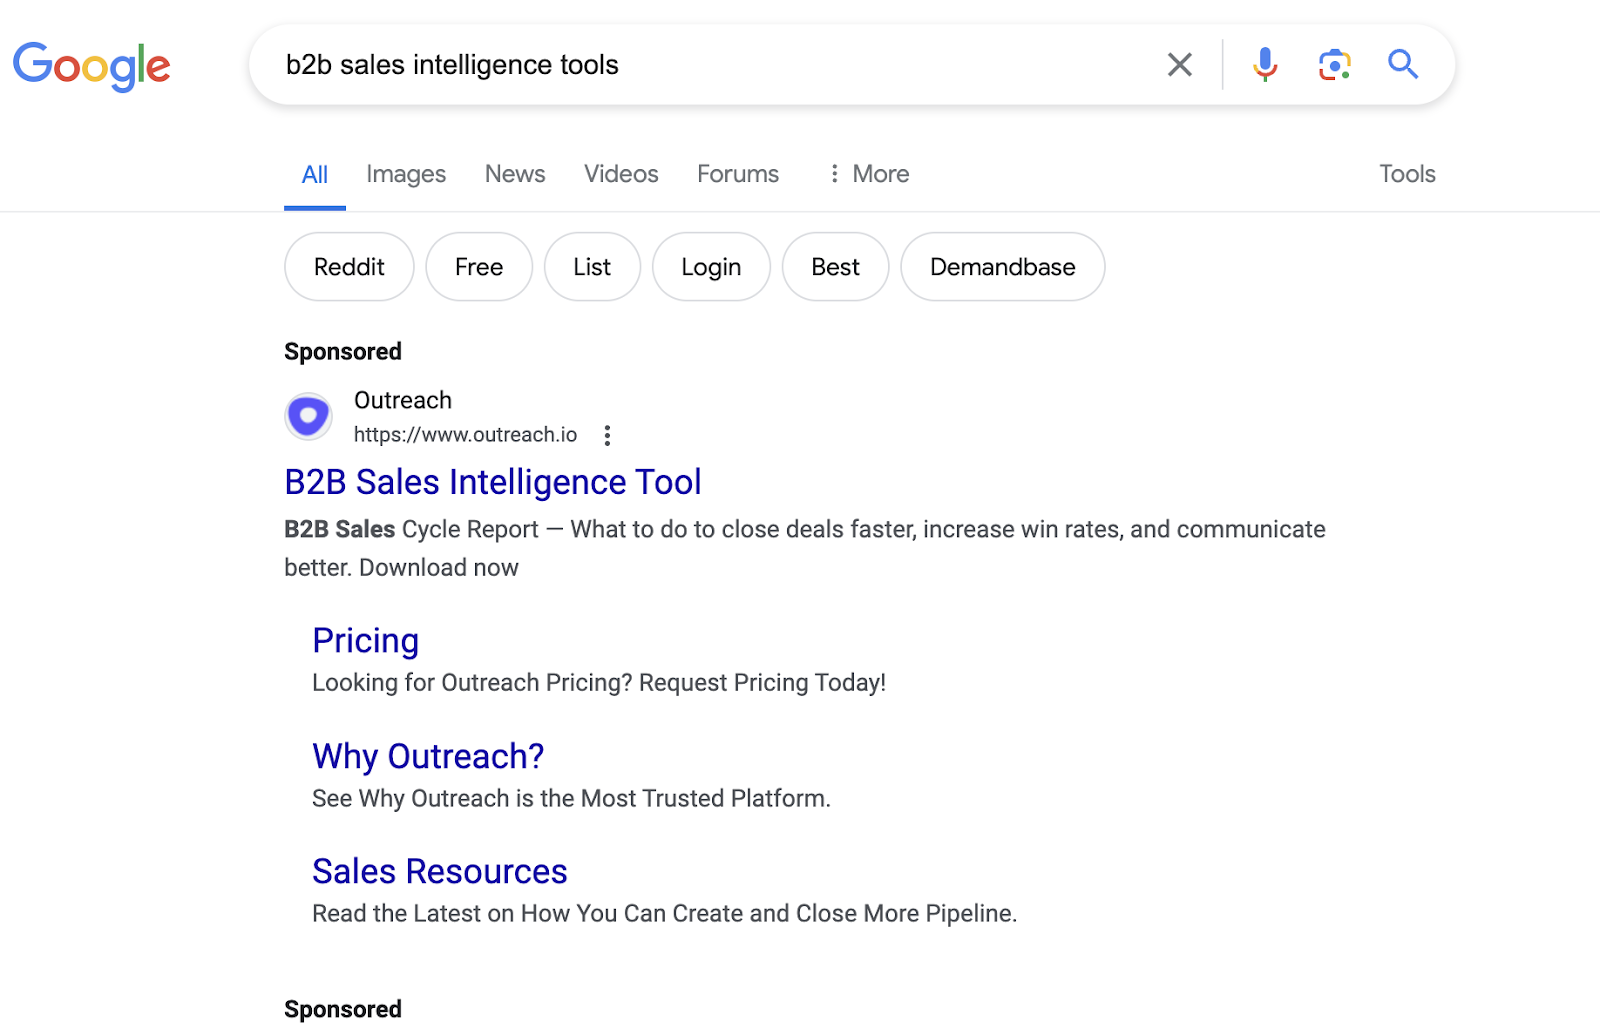Open the Outreach ad three-dot options
The image size is (1600, 1035).
point(607,435)
